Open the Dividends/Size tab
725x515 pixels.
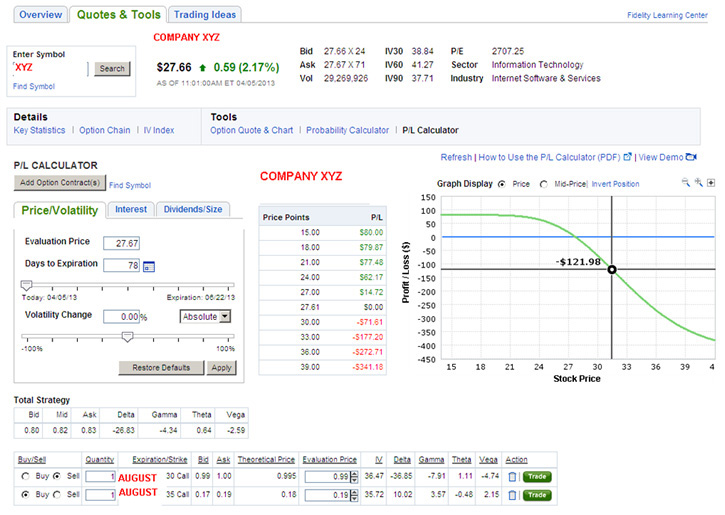(x=195, y=209)
